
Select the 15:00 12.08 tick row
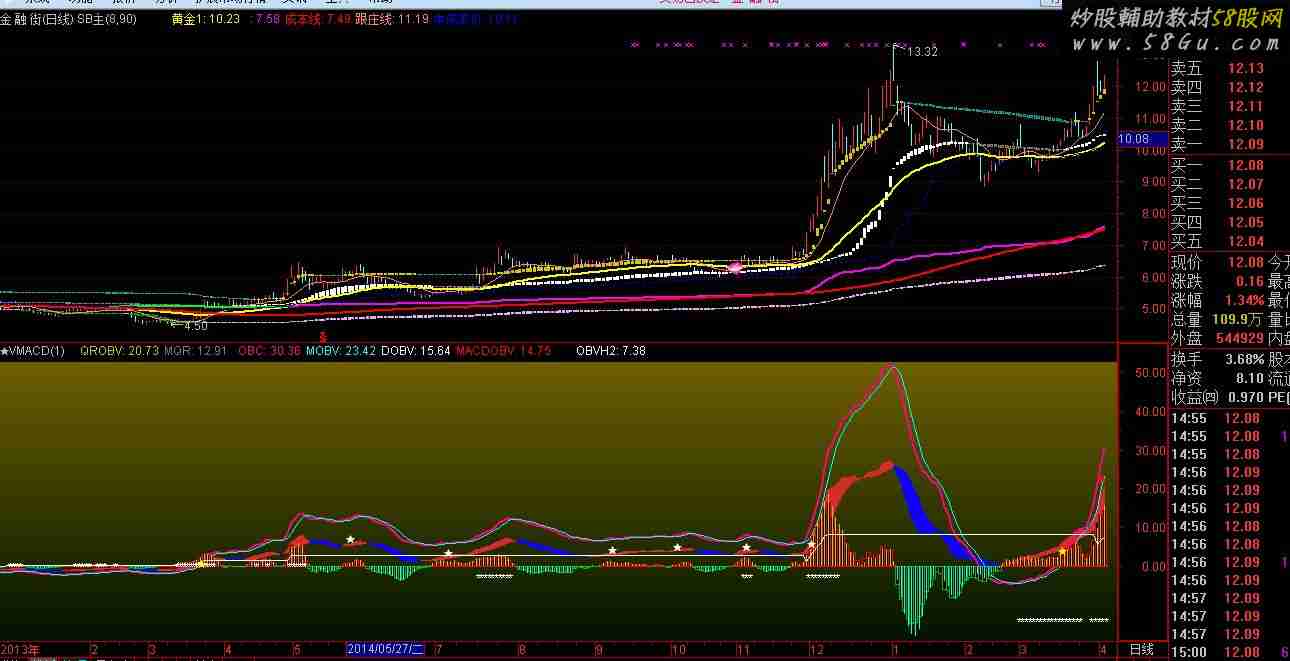coord(1228,652)
